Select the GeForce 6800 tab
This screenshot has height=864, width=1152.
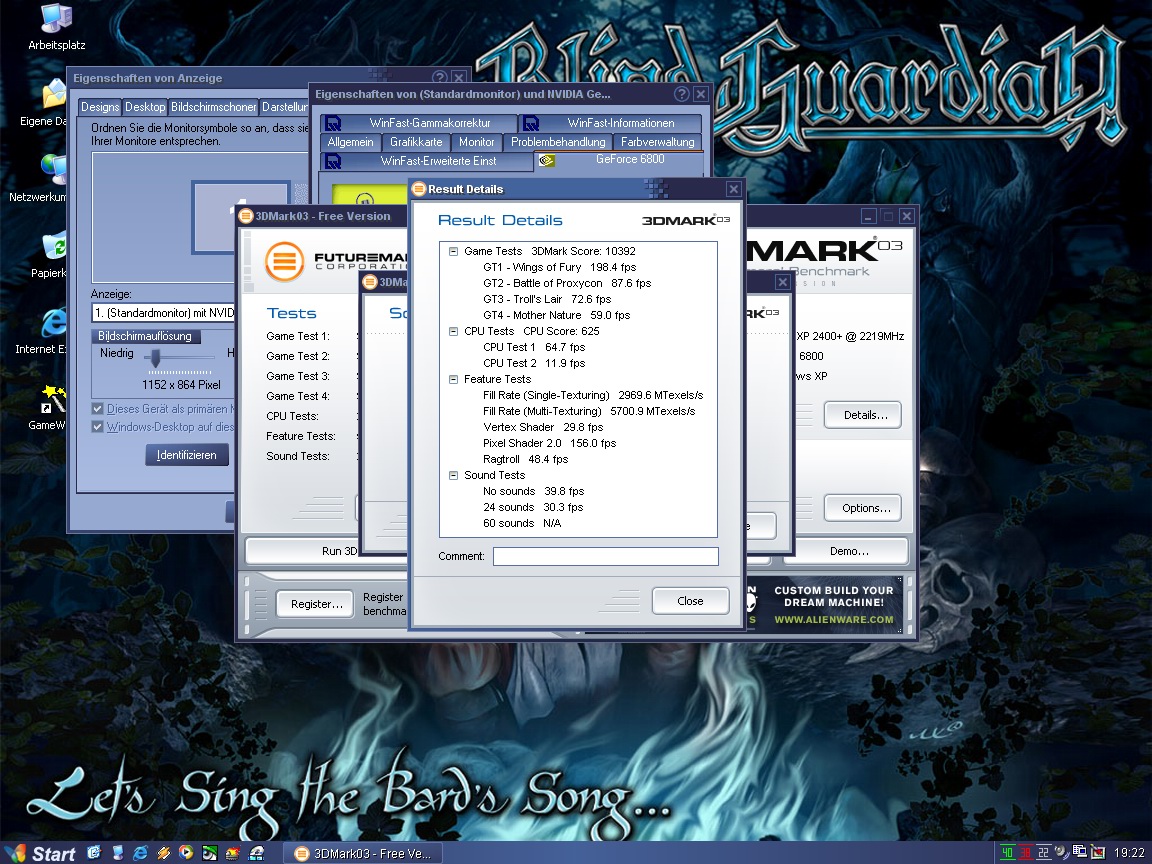click(x=619, y=159)
